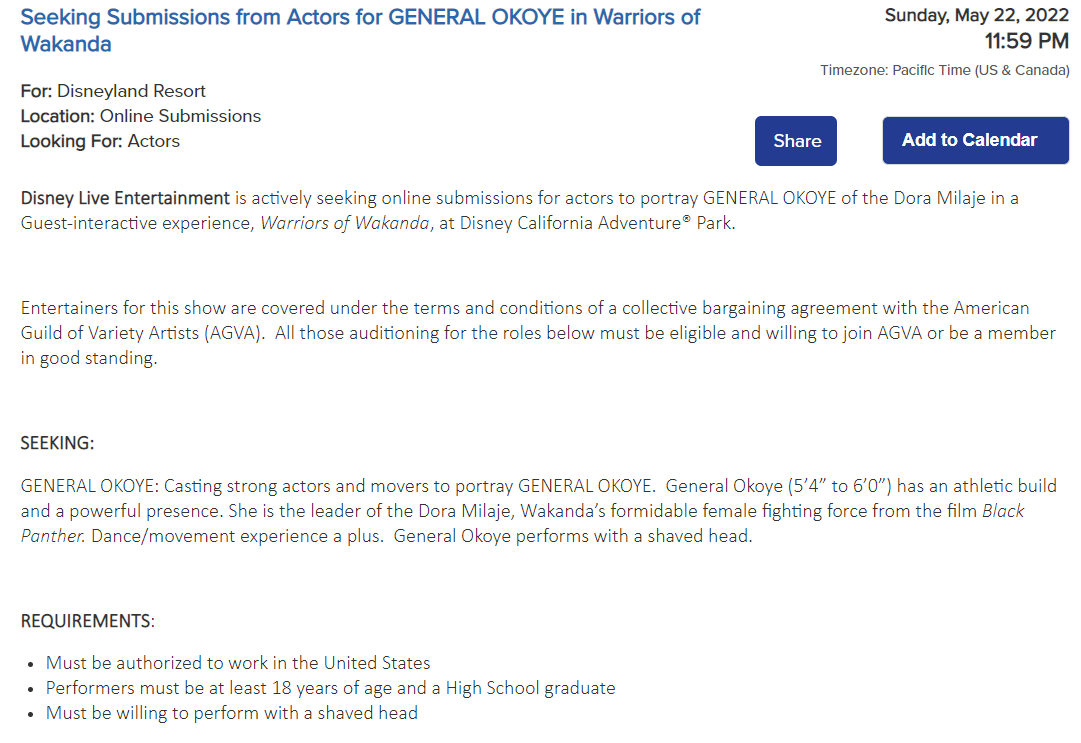Select the Location: Online Submissions line
The height and width of the screenshot is (743, 1081).
point(140,116)
